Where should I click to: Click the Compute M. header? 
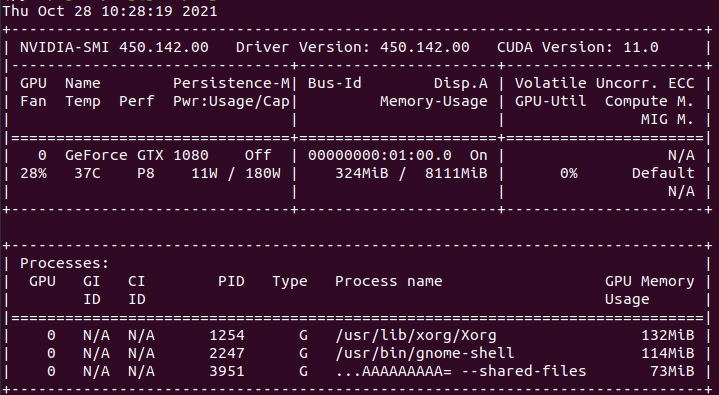click(649, 102)
